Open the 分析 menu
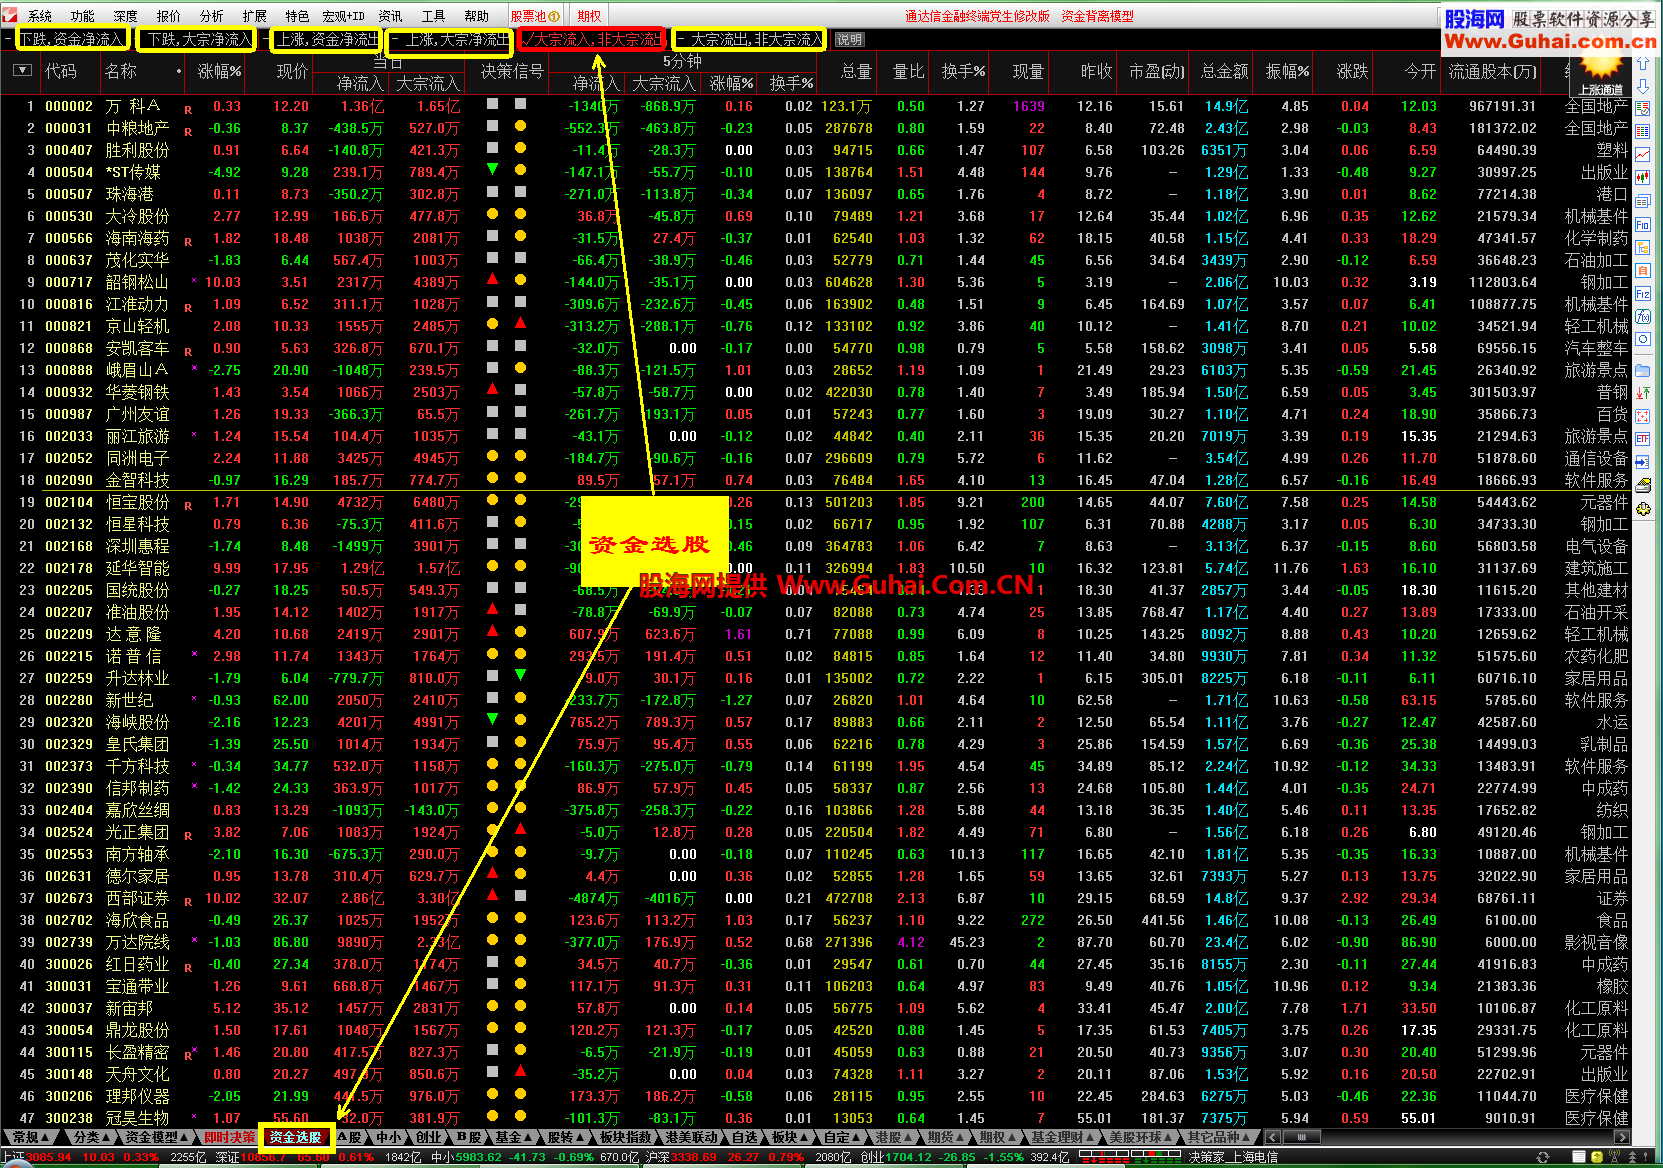This screenshot has height=1168, width=1663. [212, 16]
